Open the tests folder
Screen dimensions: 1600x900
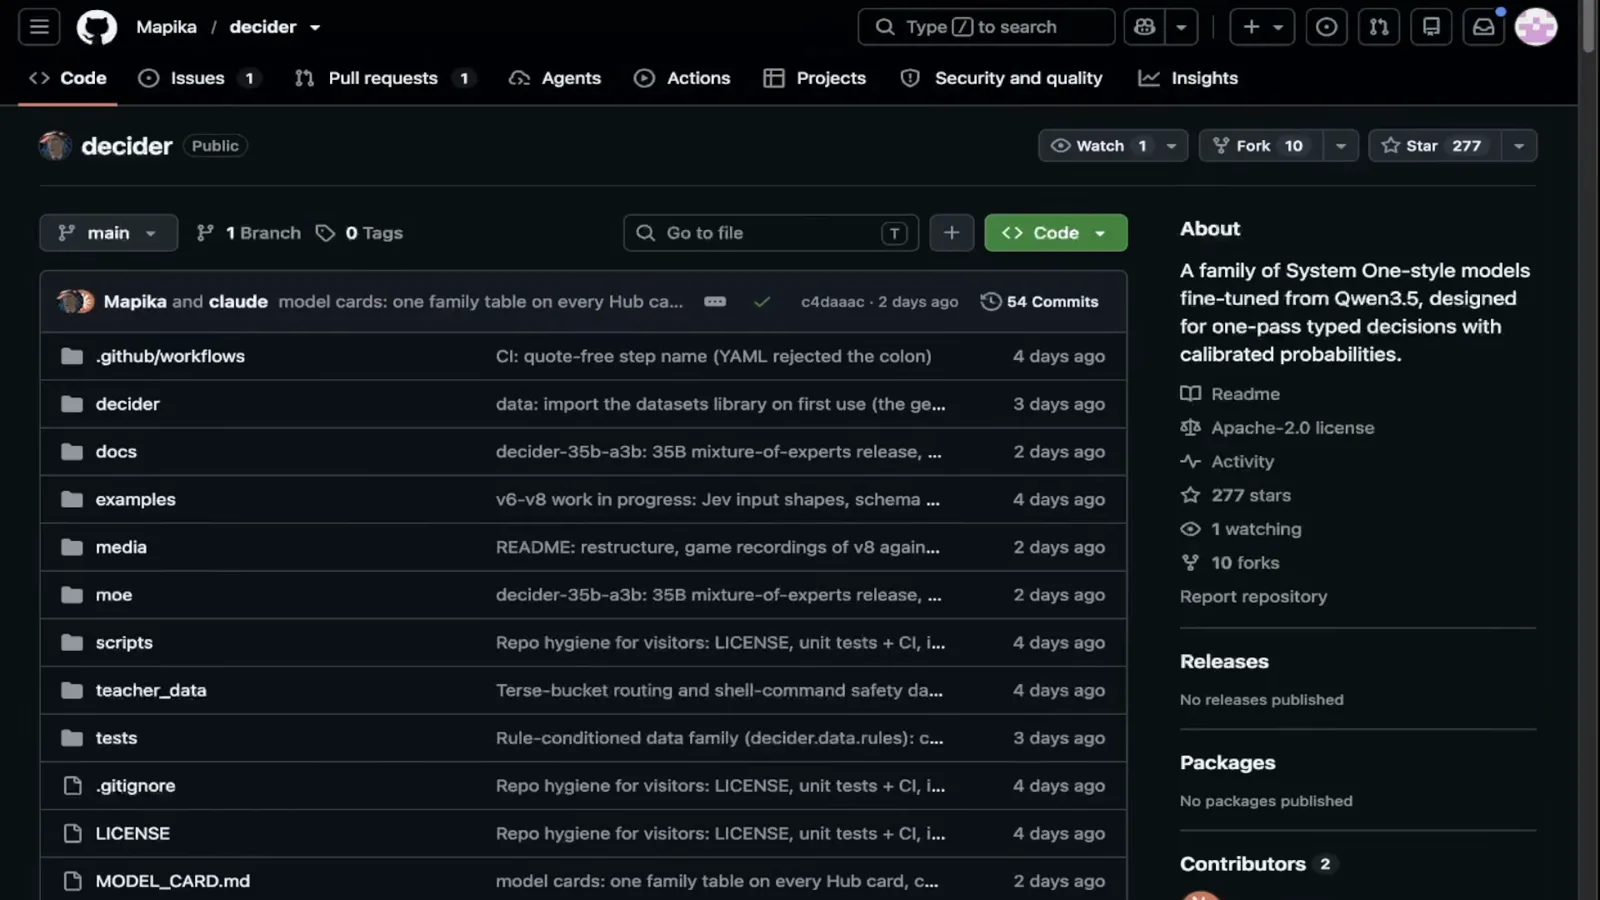click(116, 738)
